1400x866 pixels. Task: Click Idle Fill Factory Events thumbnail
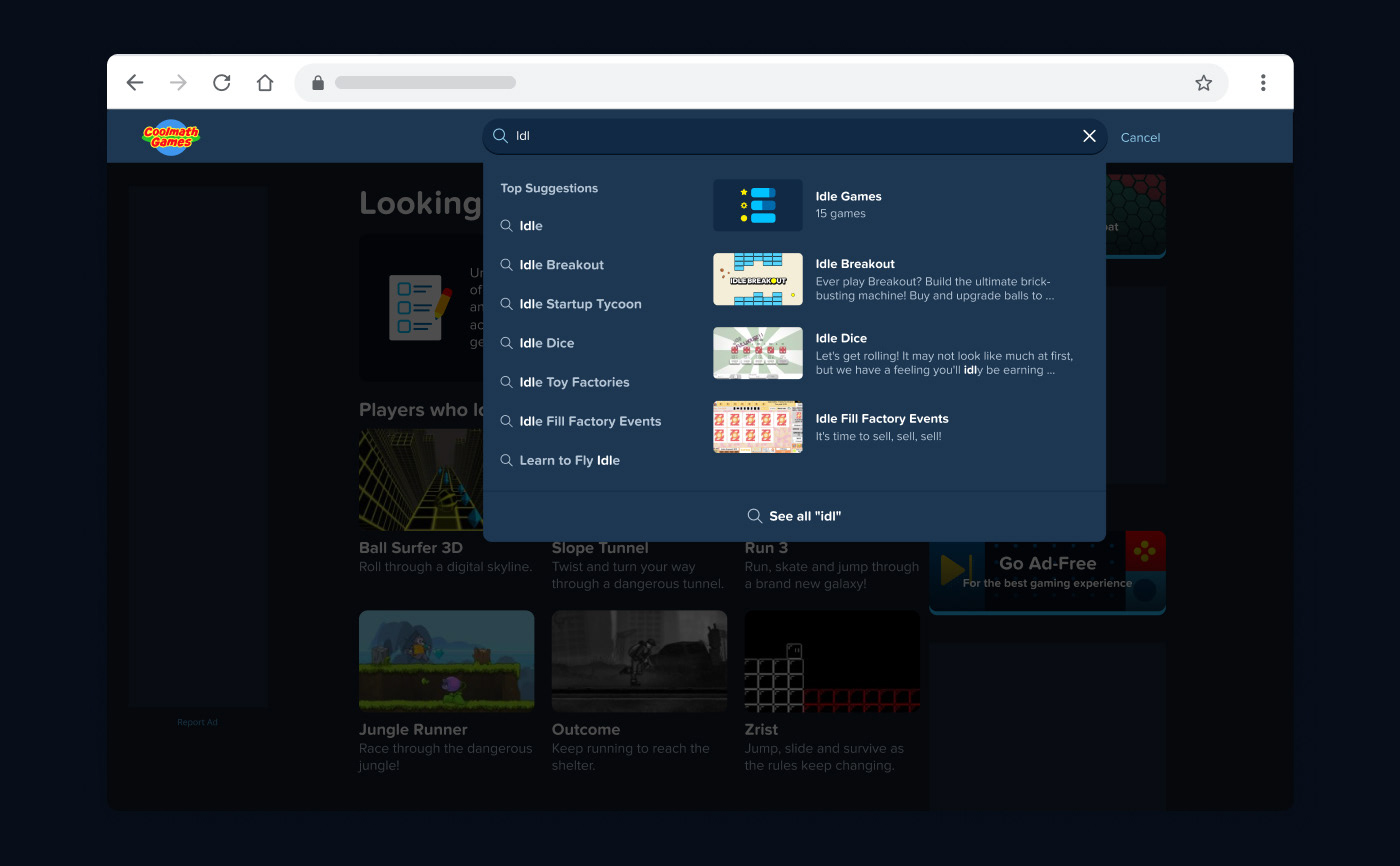tap(758, 427)
